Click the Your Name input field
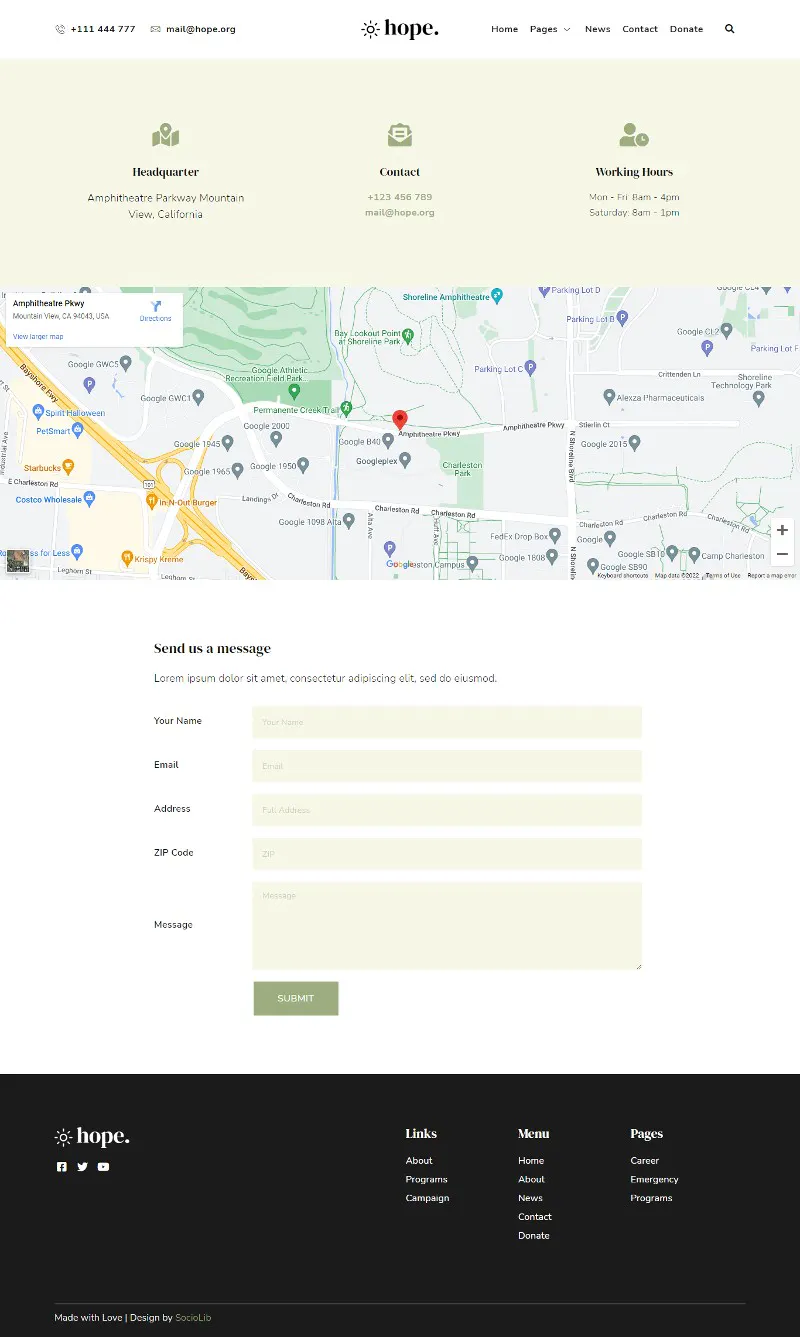 click(447, 722)
